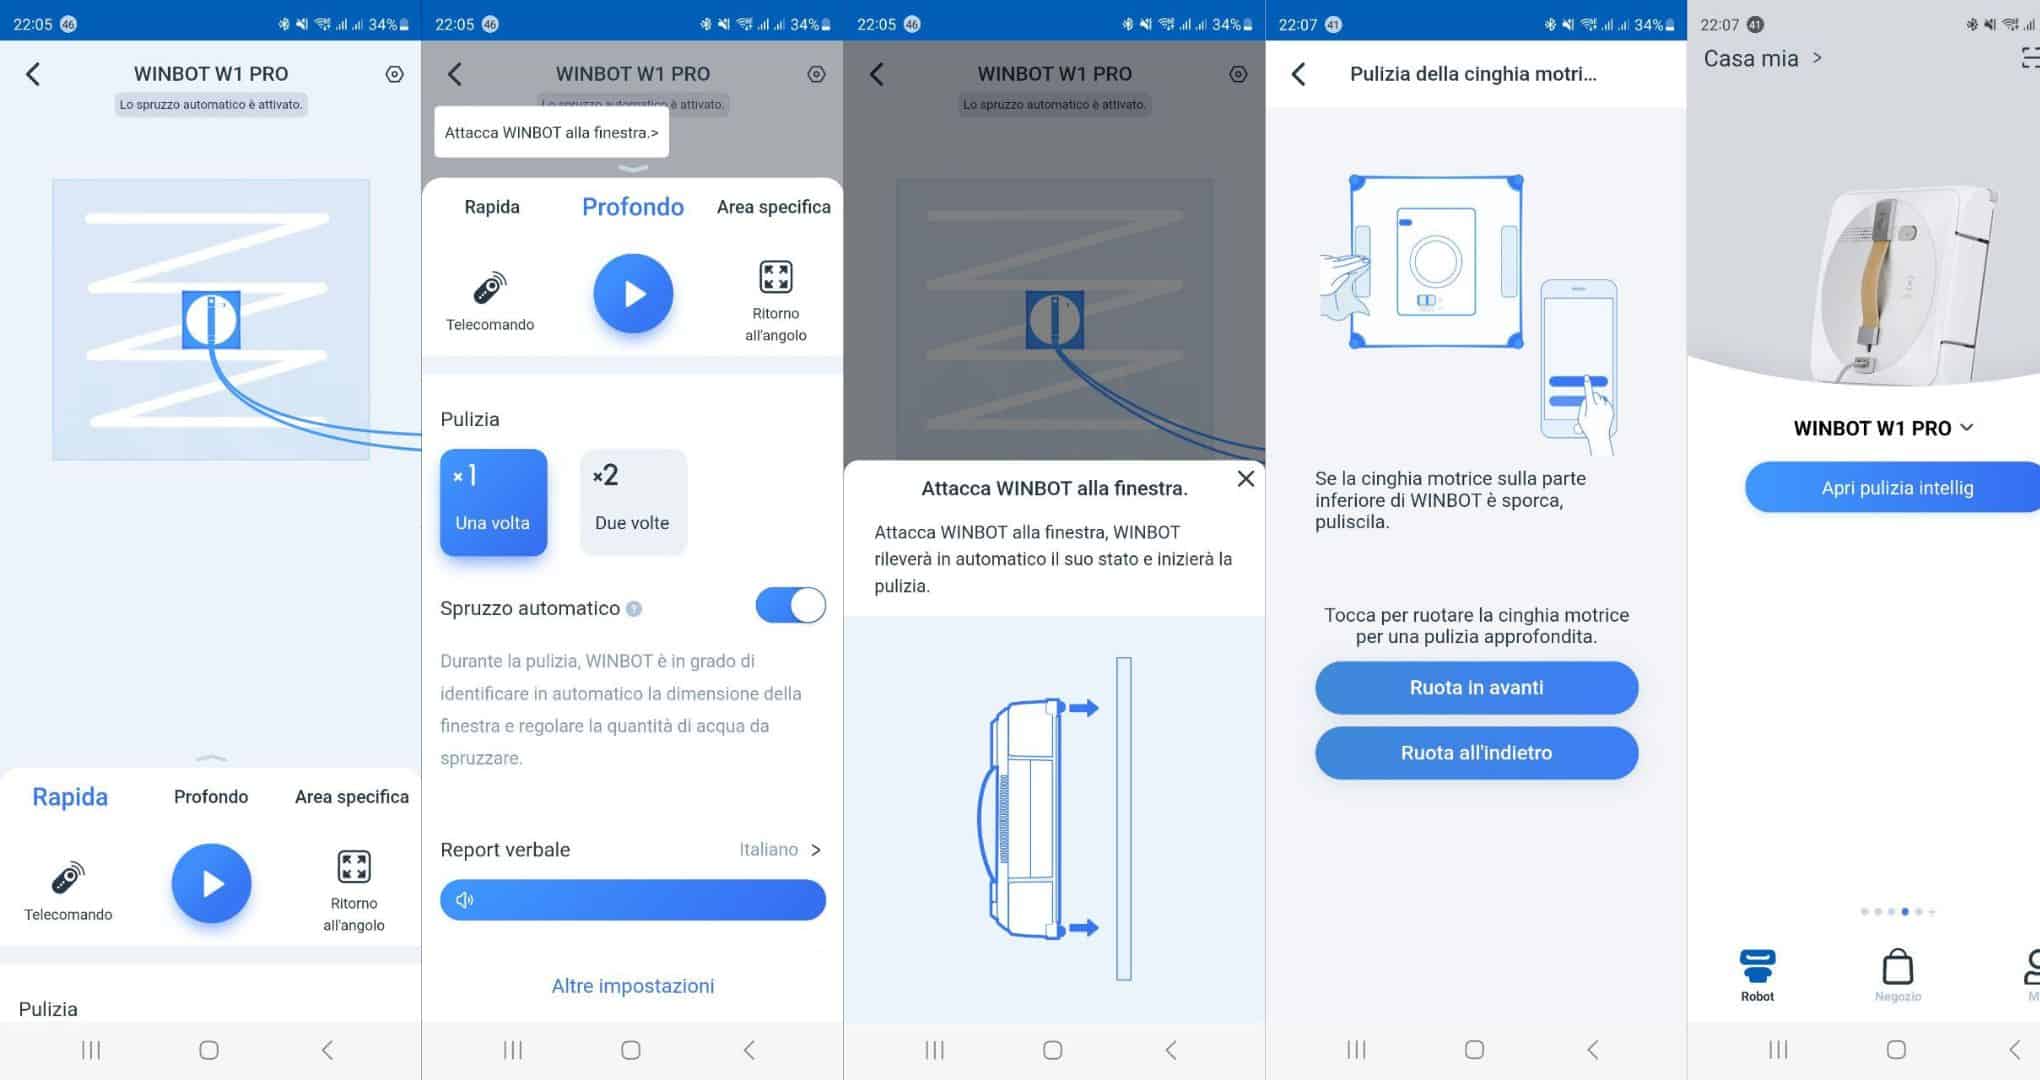This screenshot has width=2040, height=1080.
Task: Tap the WINBOT attach-to-window illustration in the dialog
Action: pos(1054,819)
